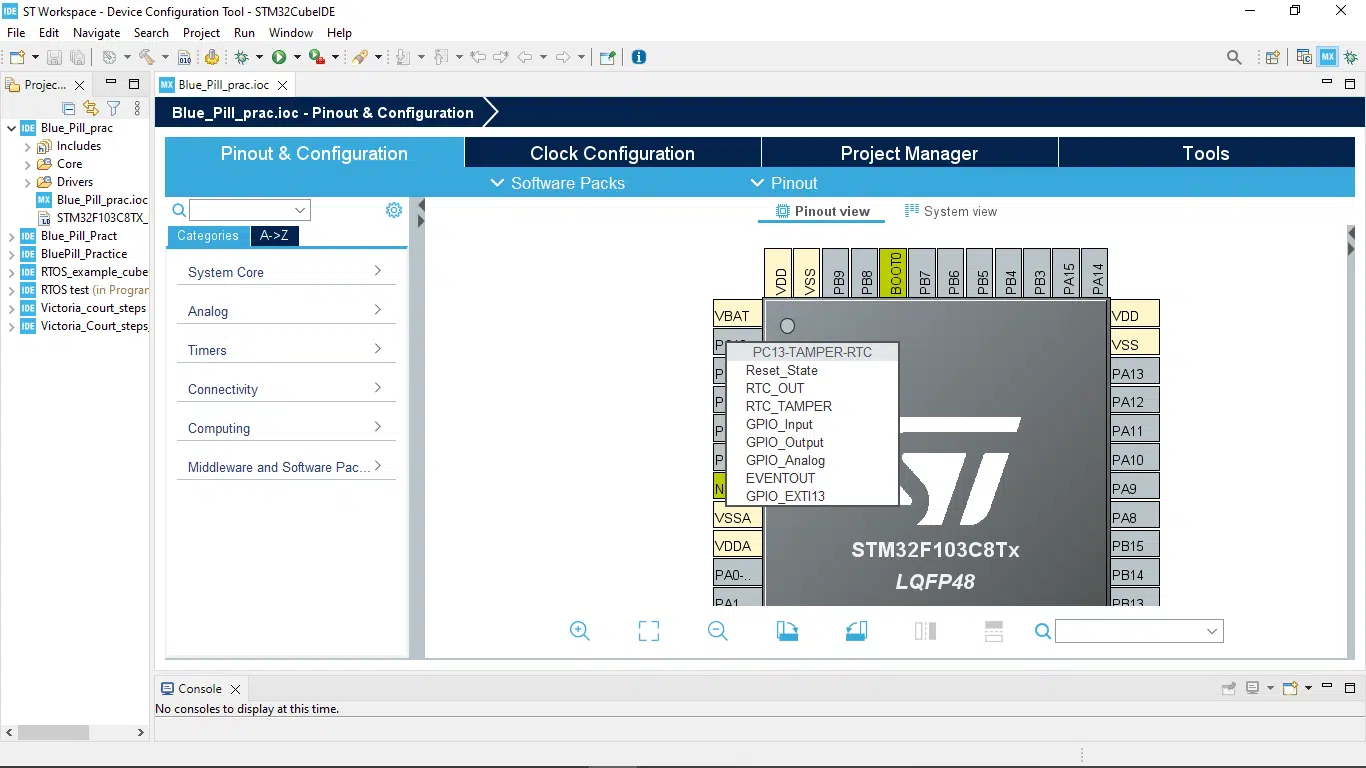Open the blue information center icon

point(639,57)
